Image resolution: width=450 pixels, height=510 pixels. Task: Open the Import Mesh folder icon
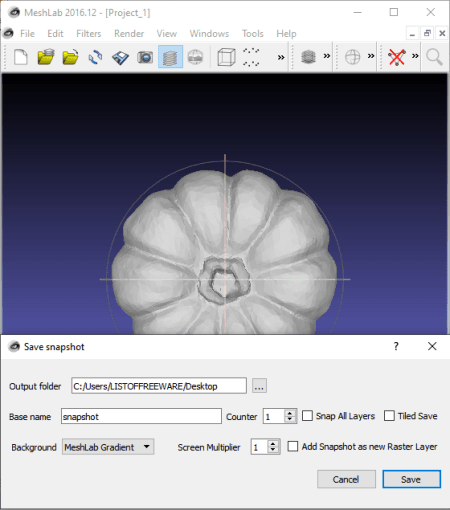point(70,57)
